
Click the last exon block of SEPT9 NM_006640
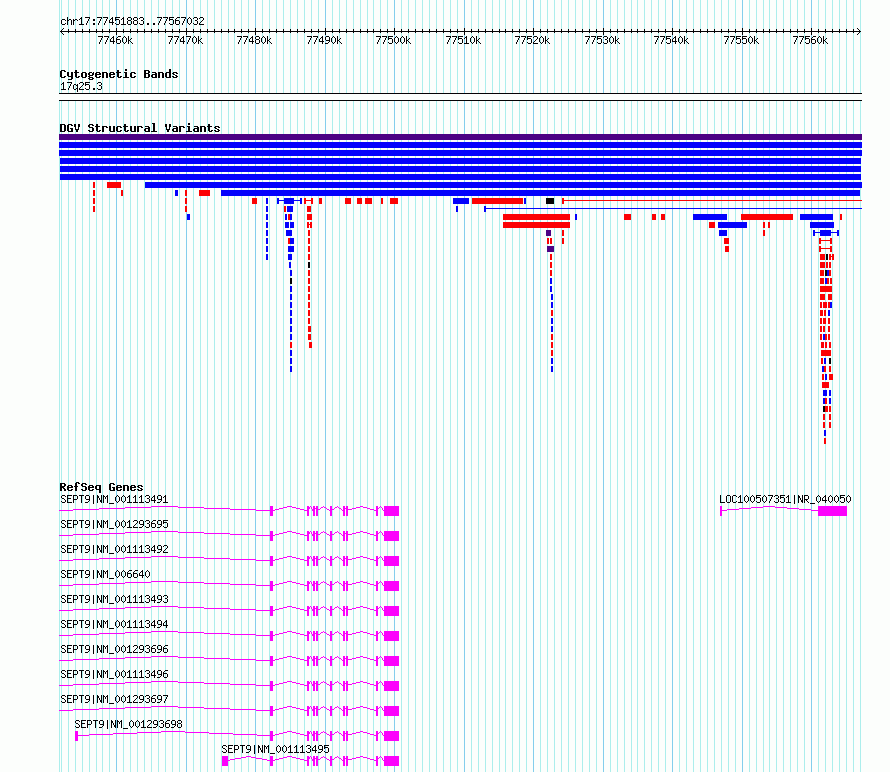tap(392, 586)
